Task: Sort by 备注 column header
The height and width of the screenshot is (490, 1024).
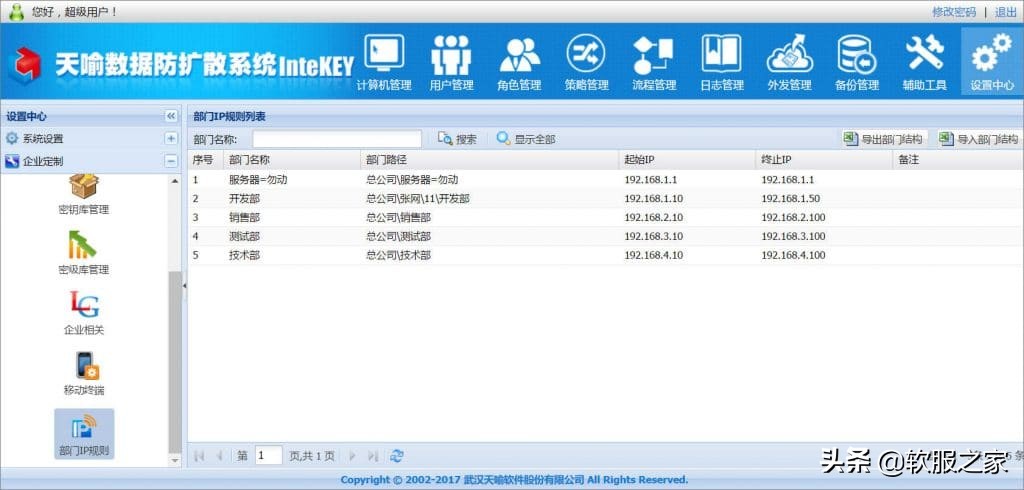Action: tap(957, 159)
